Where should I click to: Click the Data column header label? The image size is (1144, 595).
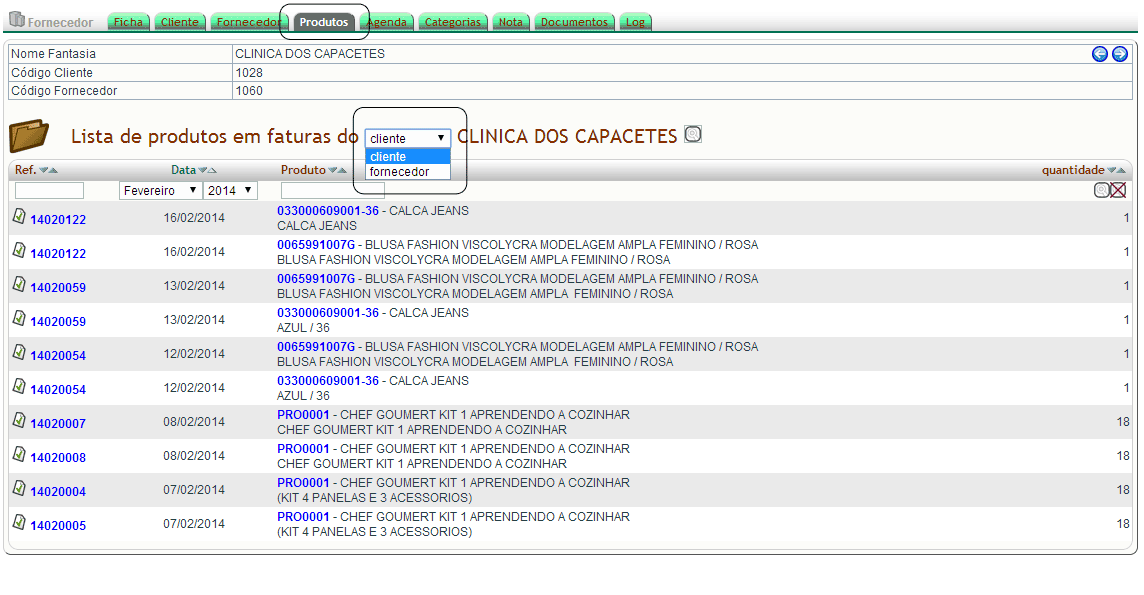point(183,170)
